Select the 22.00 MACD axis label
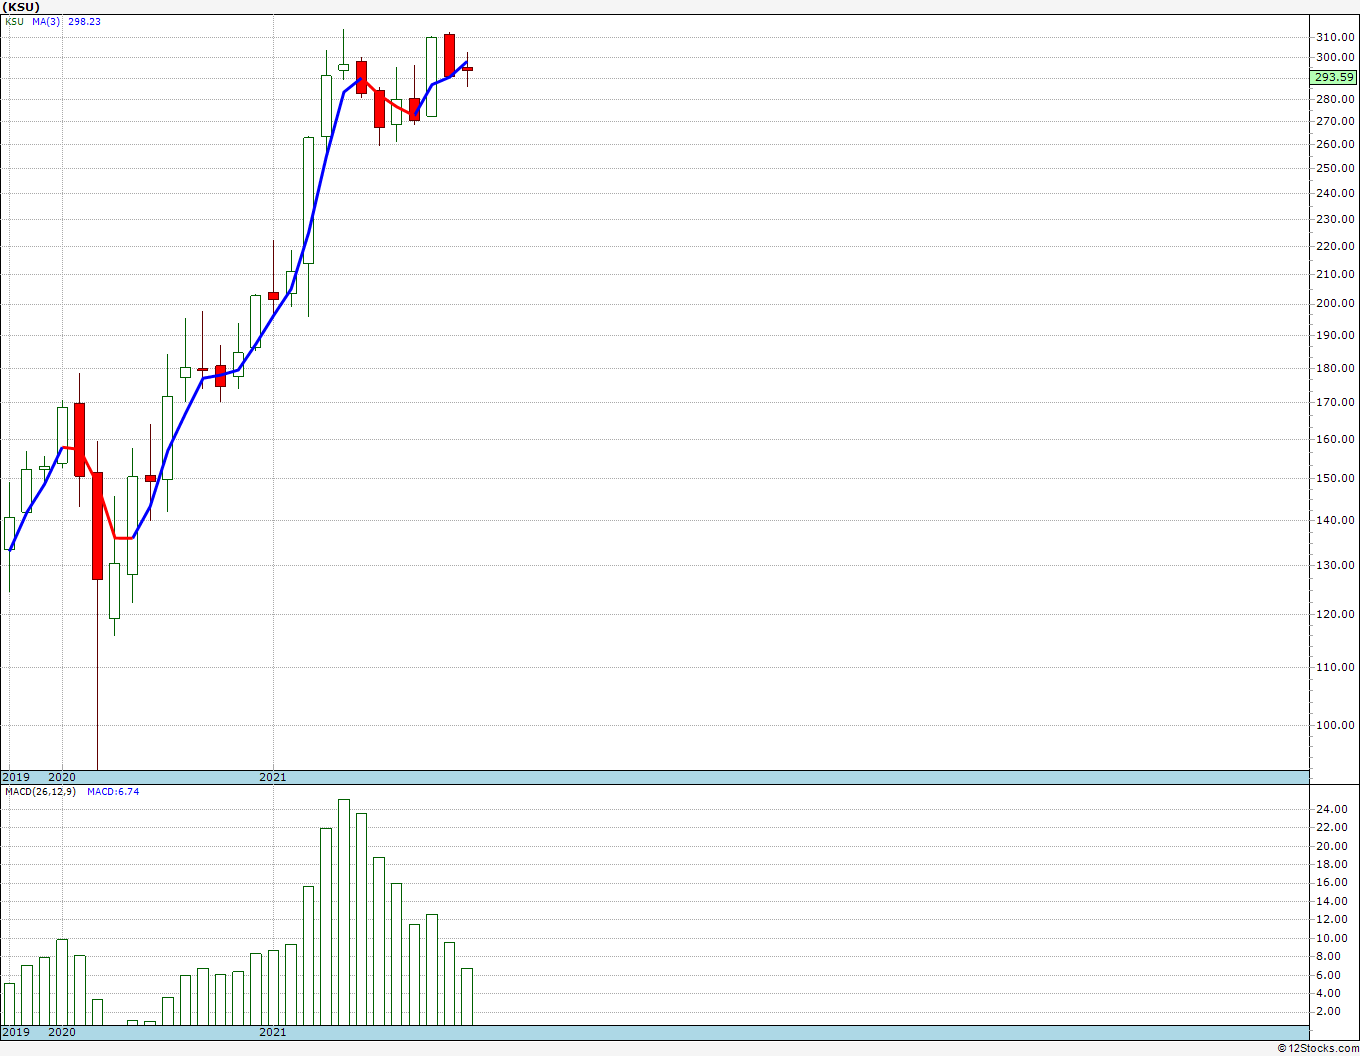1360x1056 pixels. [1330, 827]
